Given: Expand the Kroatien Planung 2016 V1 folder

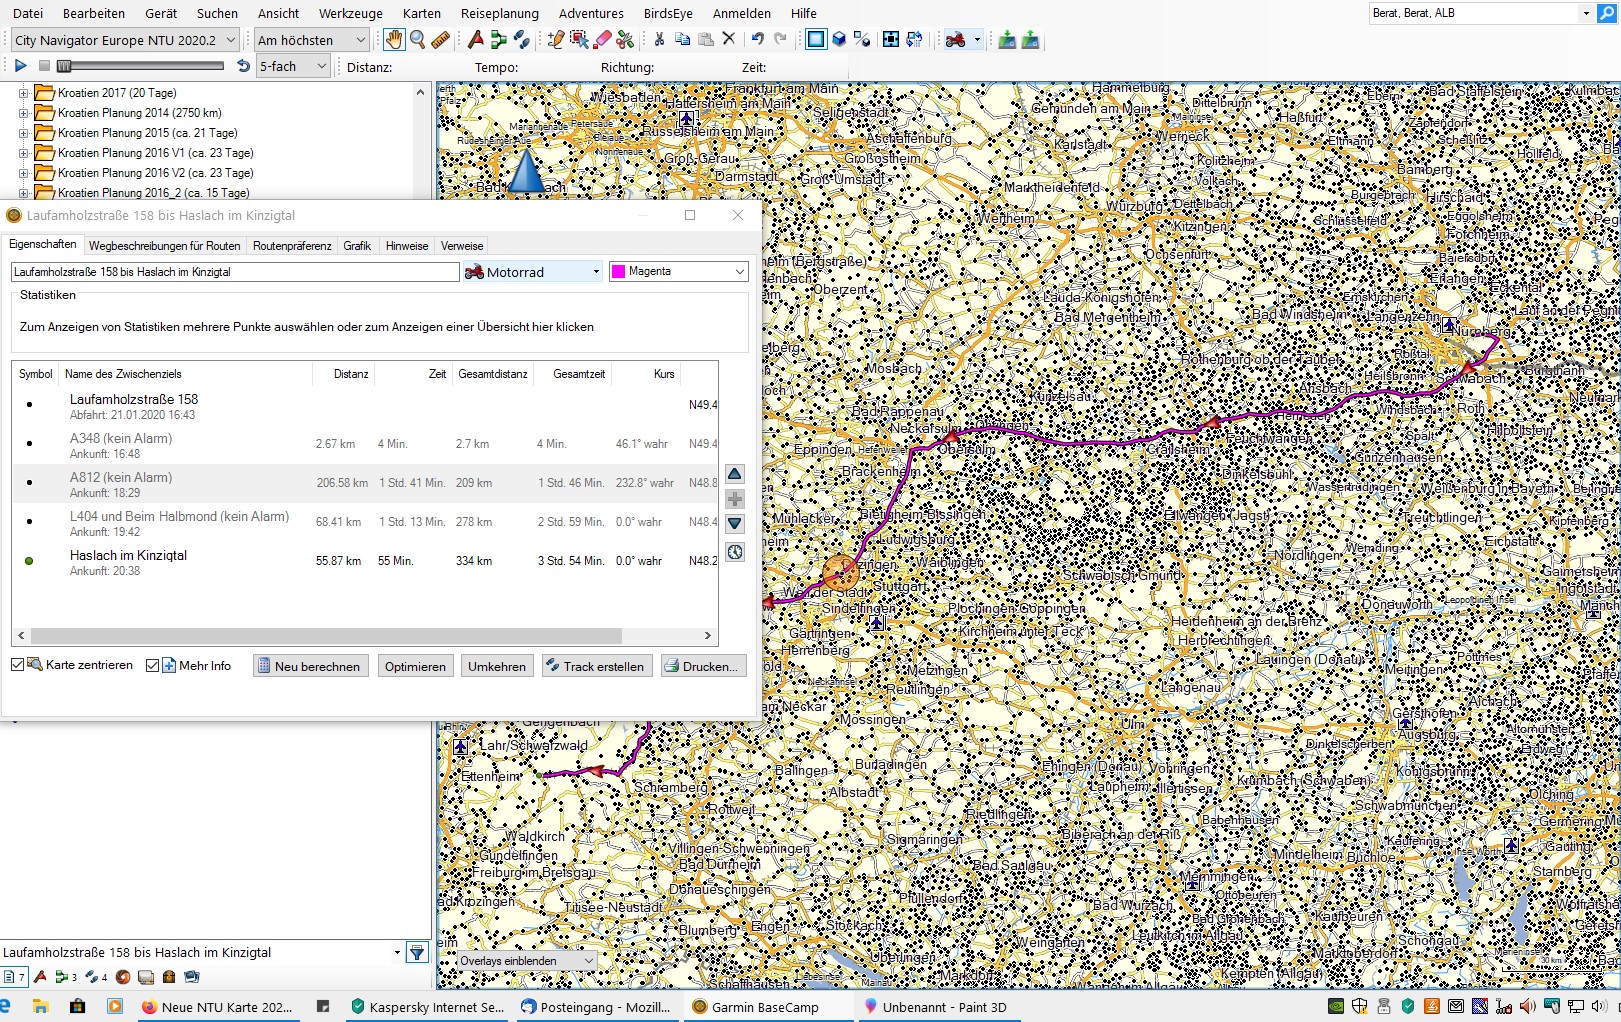Looking at the screenshot, I should click(23, 153).
